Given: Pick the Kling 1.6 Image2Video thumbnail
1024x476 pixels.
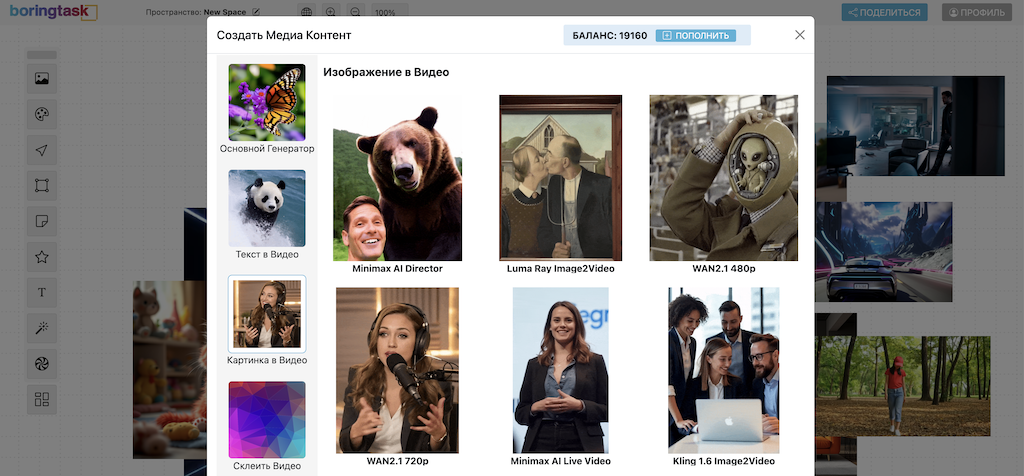Looking at the screenshot, I should 723,371.
